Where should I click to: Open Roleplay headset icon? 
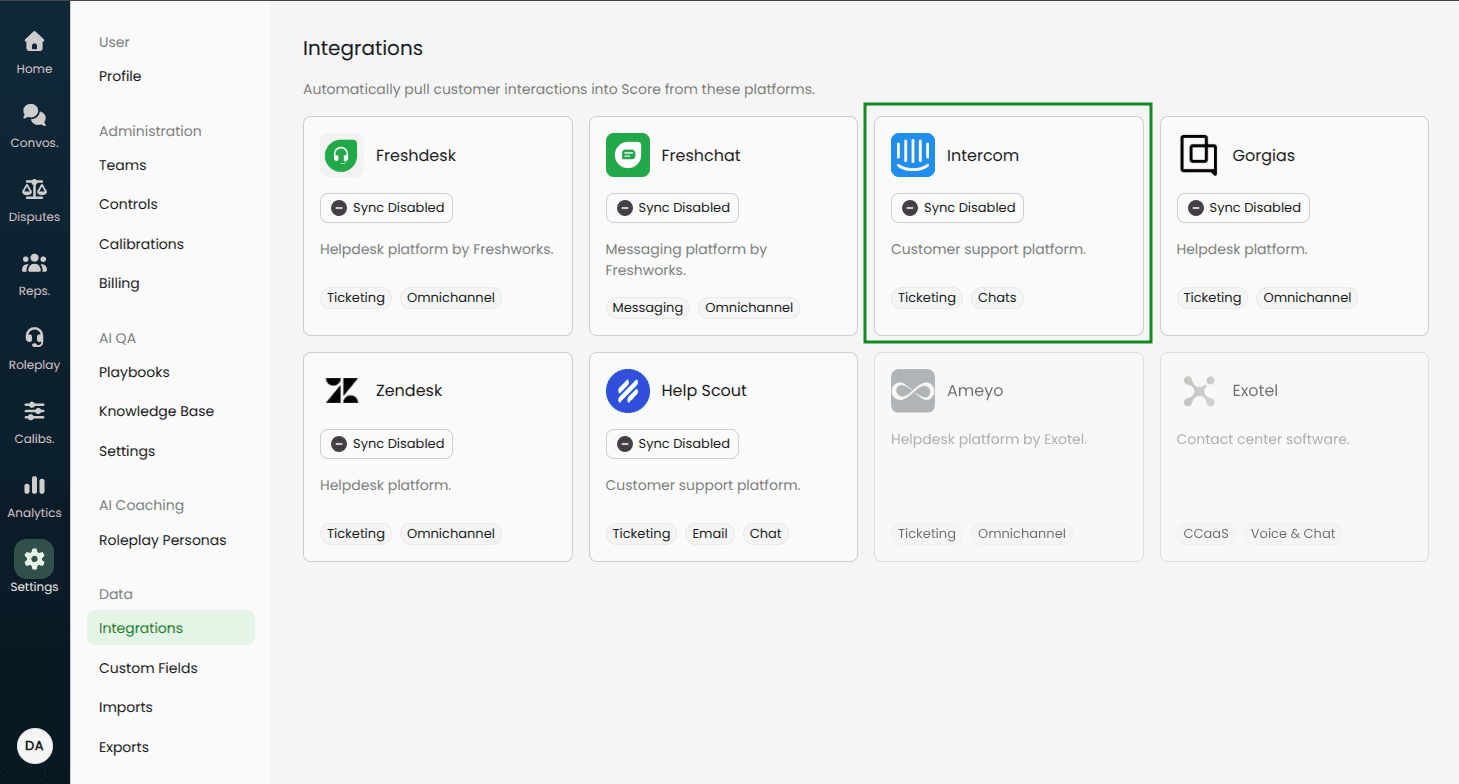34,337
